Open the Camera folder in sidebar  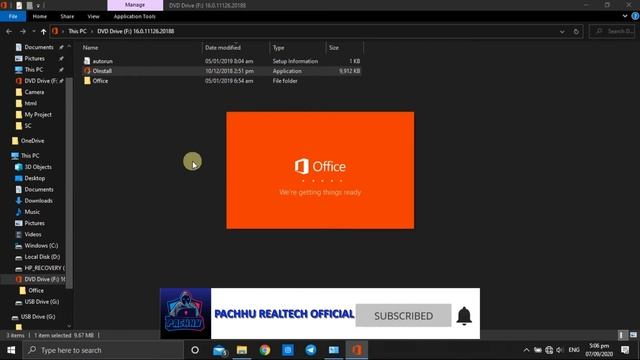pyautogui.click(x=34, y=92)
